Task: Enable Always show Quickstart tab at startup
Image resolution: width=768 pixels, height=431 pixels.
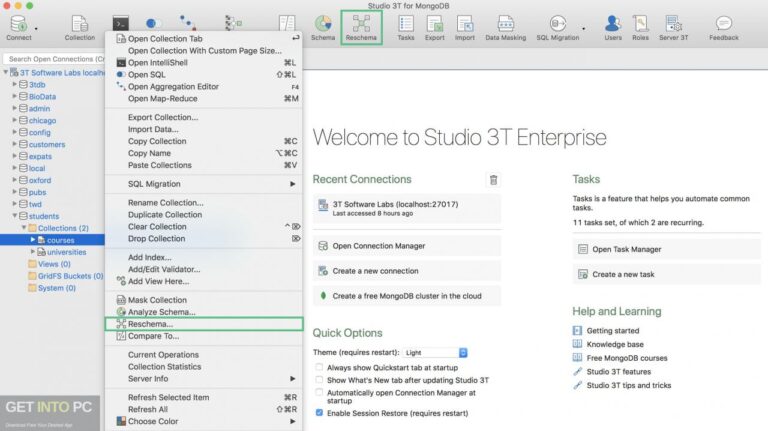Action: 319,367
